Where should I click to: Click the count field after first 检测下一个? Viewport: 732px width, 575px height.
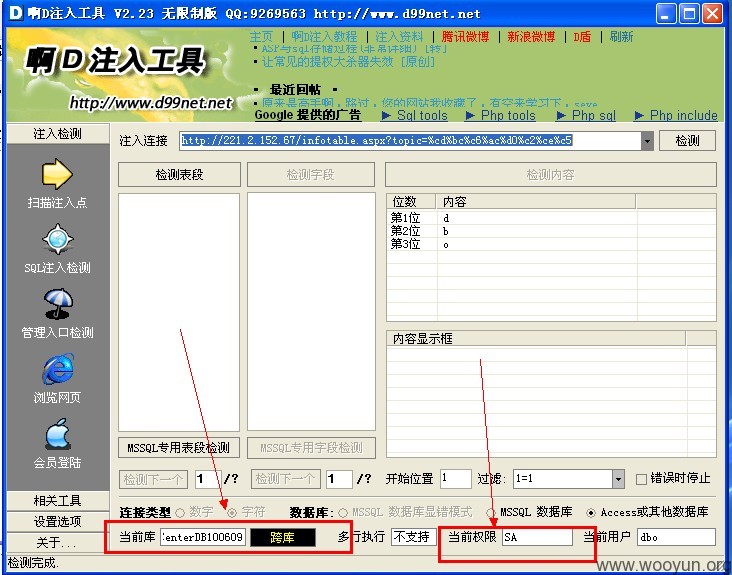(x=207, y=479)
